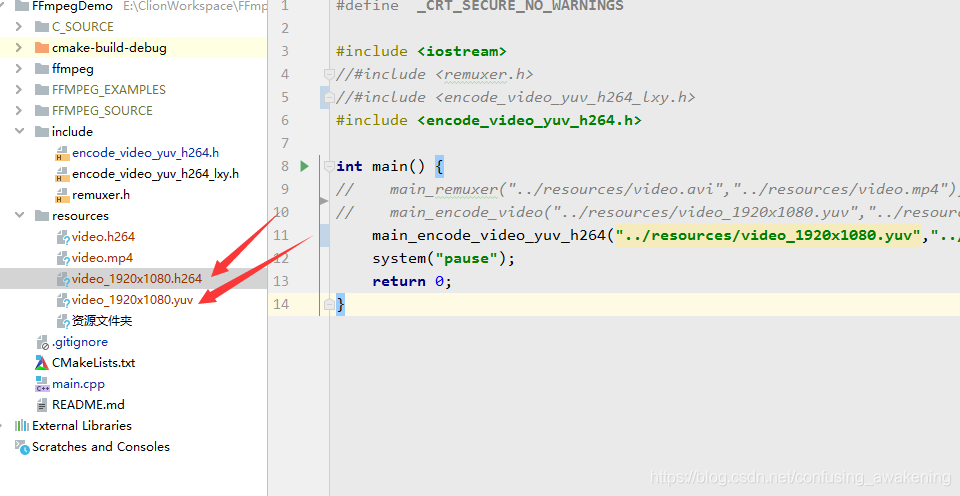
Task: Click the "../resources/video_1920x1080.yuv" string argument
Action: (x=768, y=235)
